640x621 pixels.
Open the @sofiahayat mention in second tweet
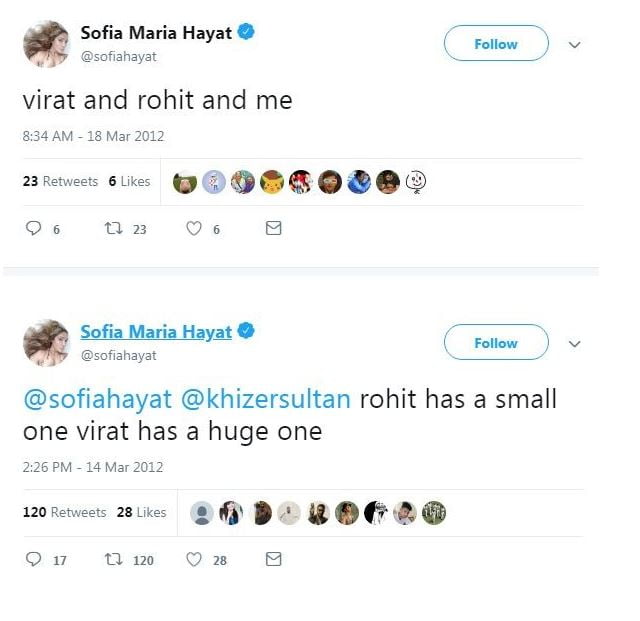pos(96,400)
